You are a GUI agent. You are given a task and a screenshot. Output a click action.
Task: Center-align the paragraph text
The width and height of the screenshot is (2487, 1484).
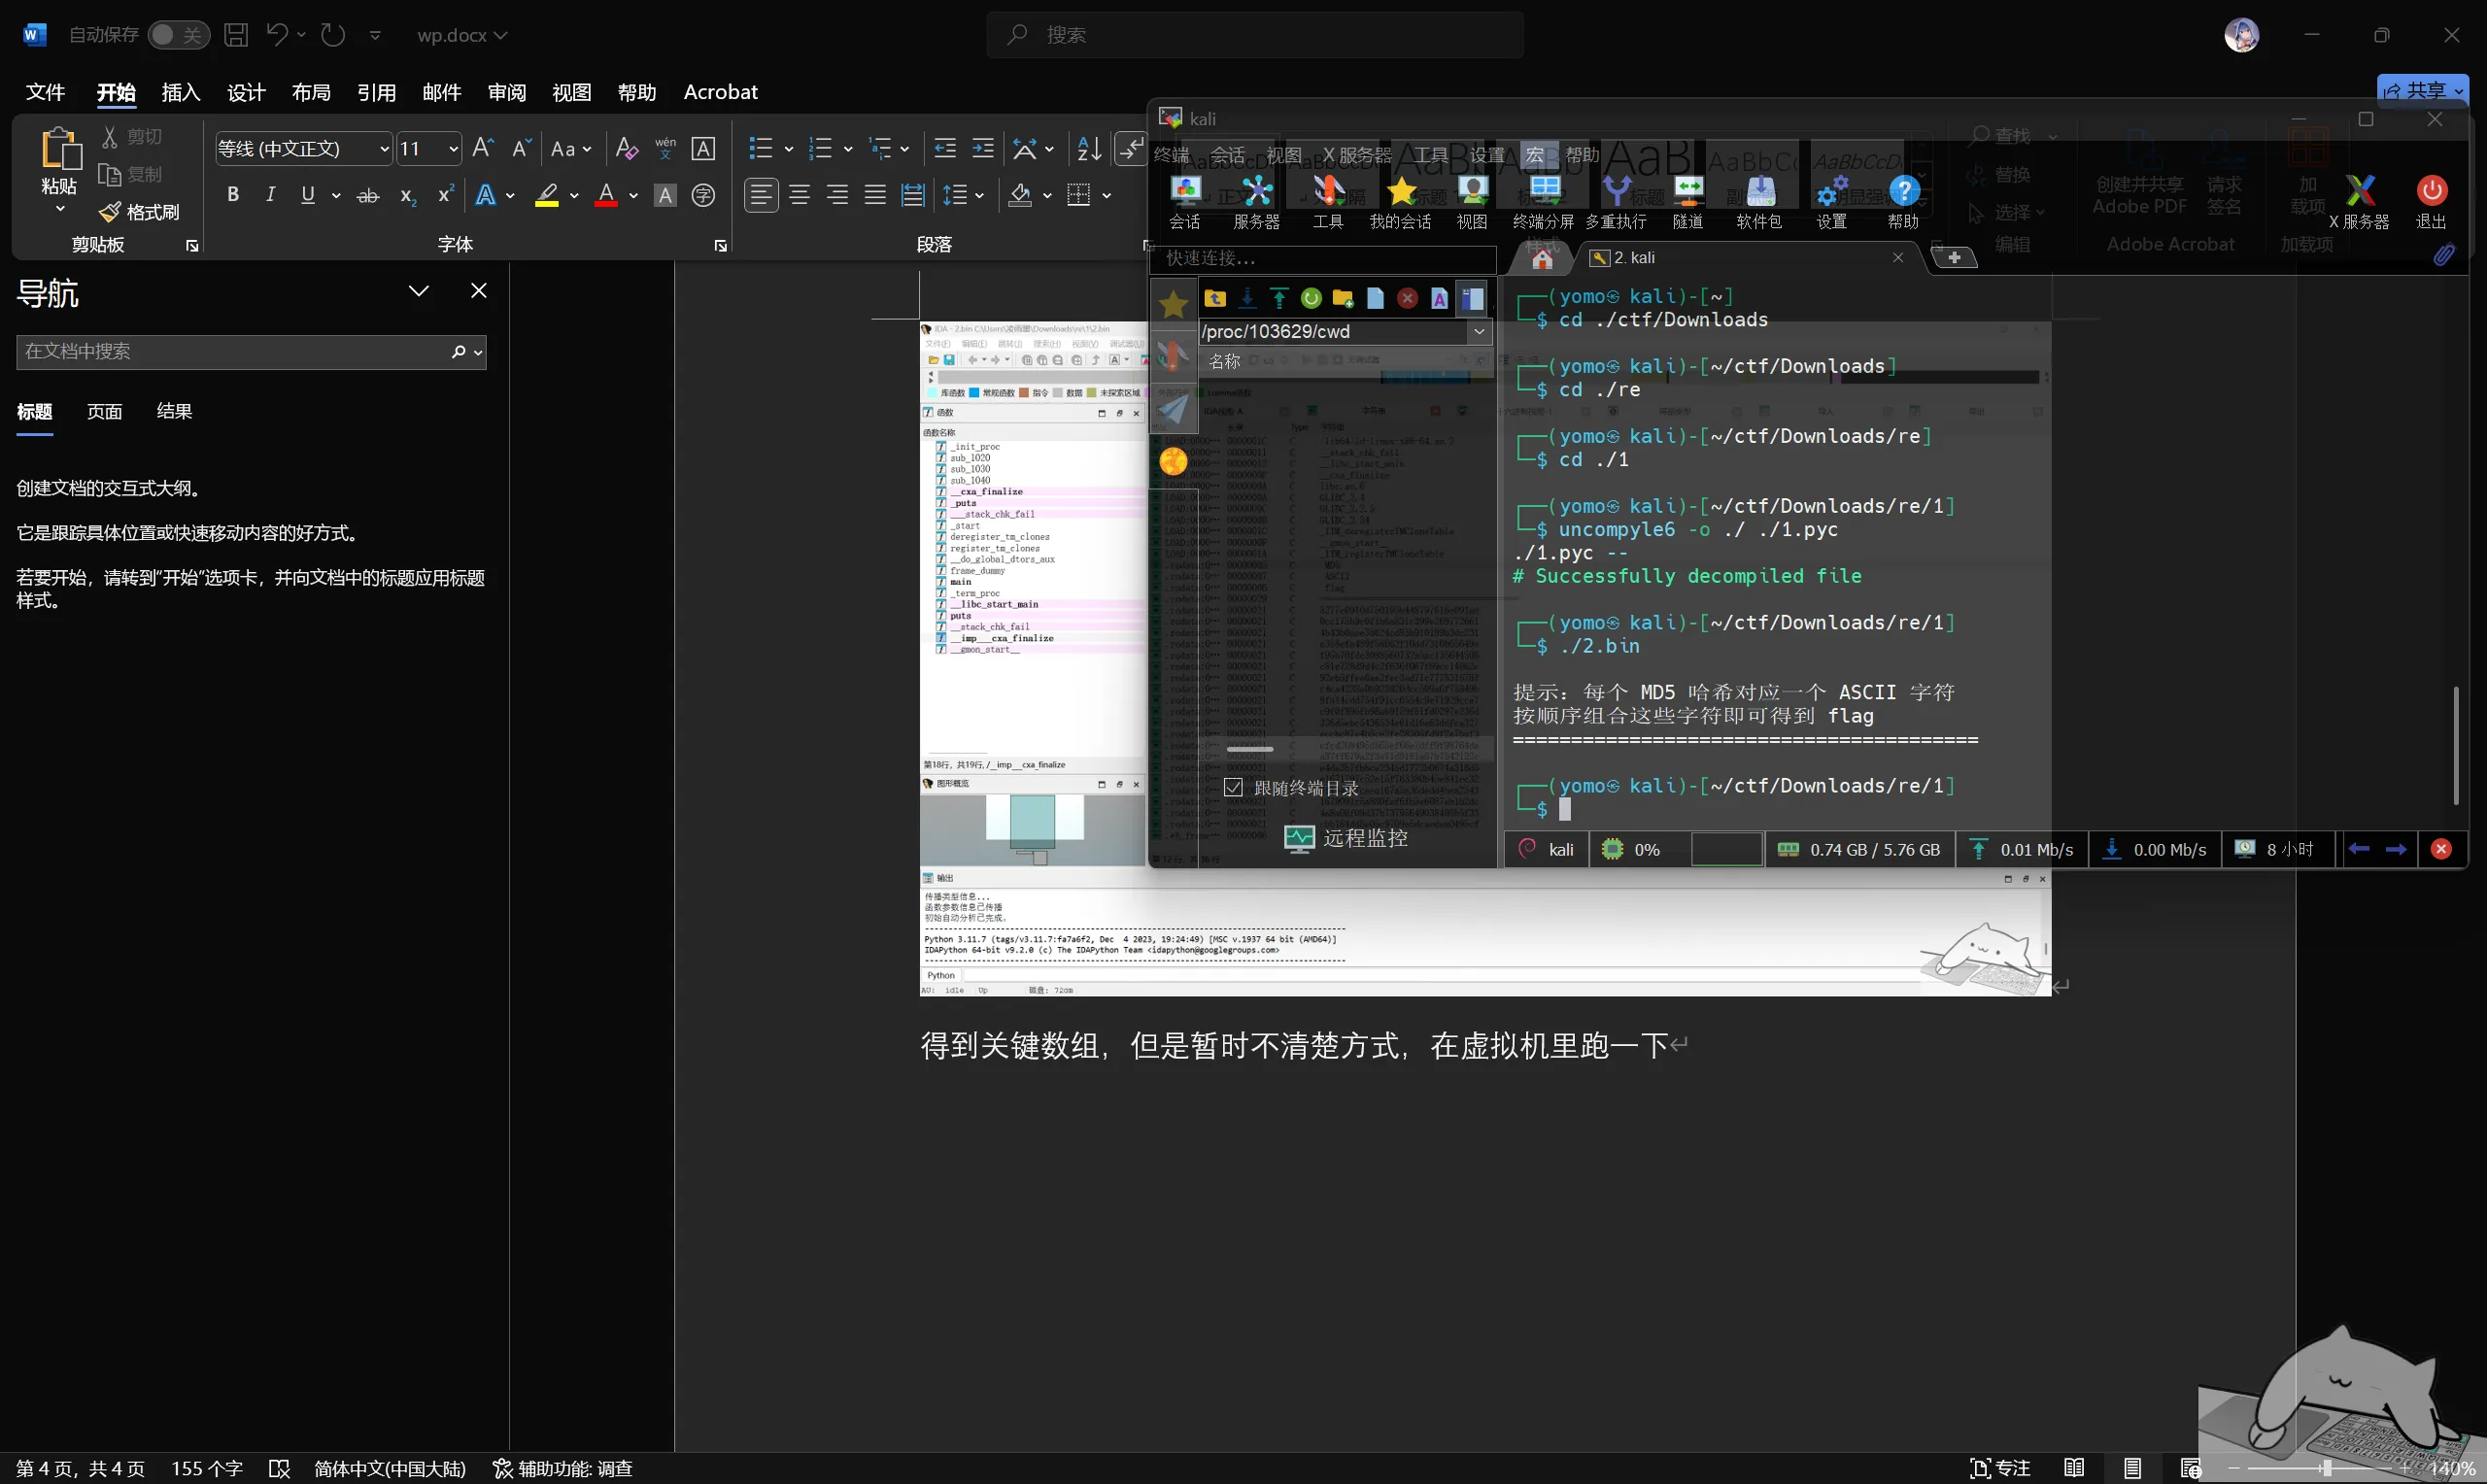pos(799,195)
